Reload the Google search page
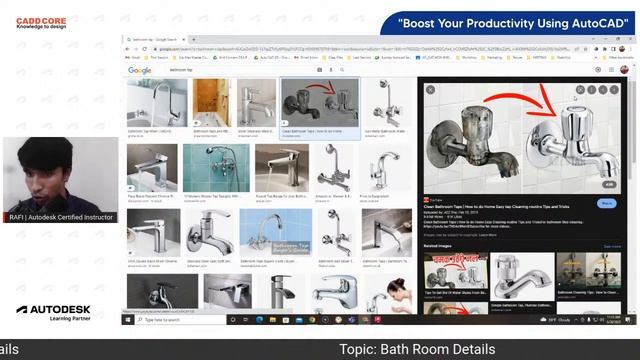 point(144,49)
